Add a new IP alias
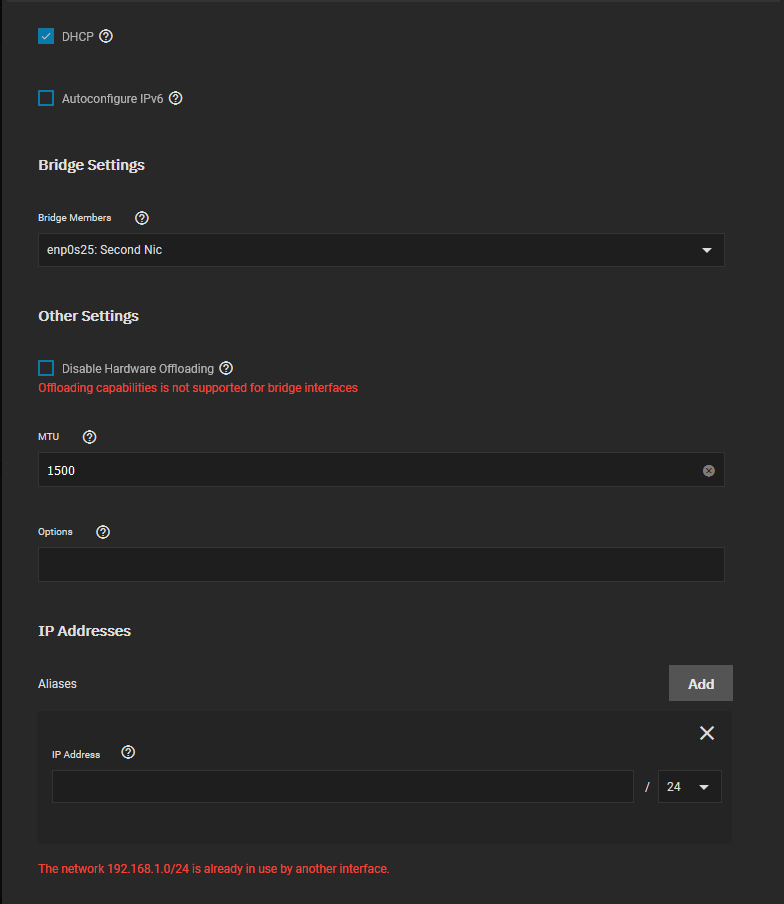784x904 pixels. [x=701, y=683]
